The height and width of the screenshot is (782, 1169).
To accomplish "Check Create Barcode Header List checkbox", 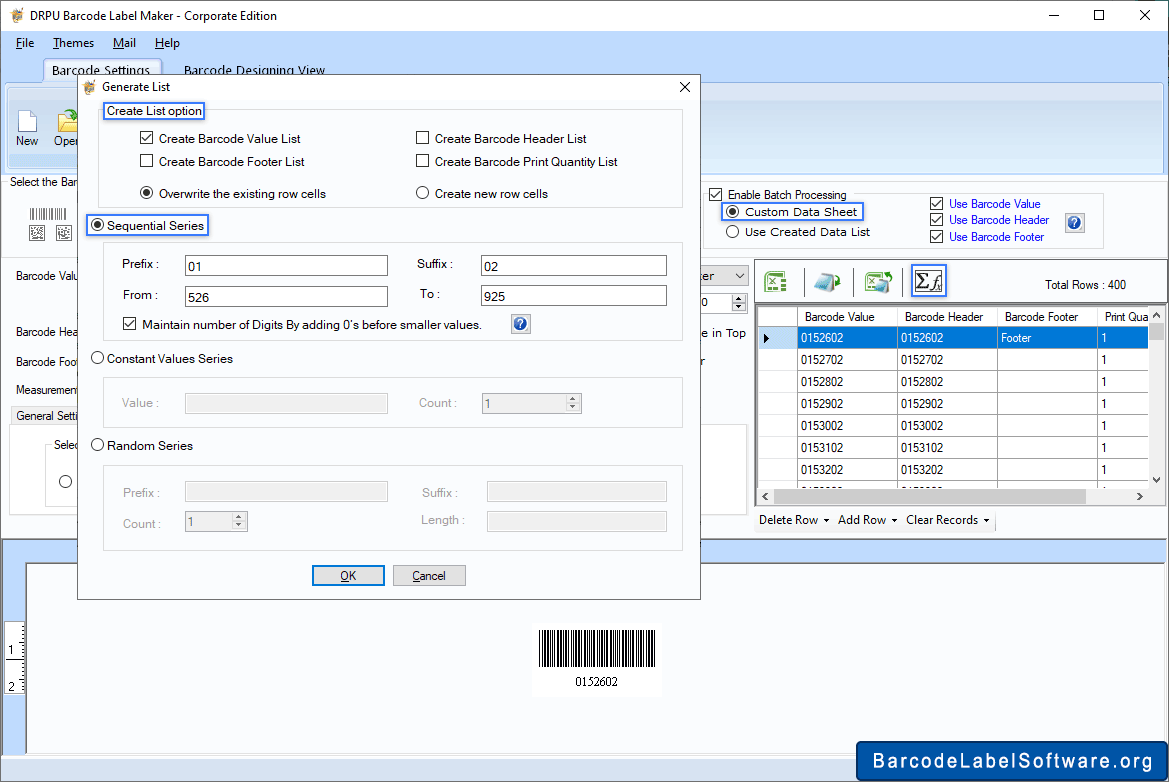I will (423, 139).
